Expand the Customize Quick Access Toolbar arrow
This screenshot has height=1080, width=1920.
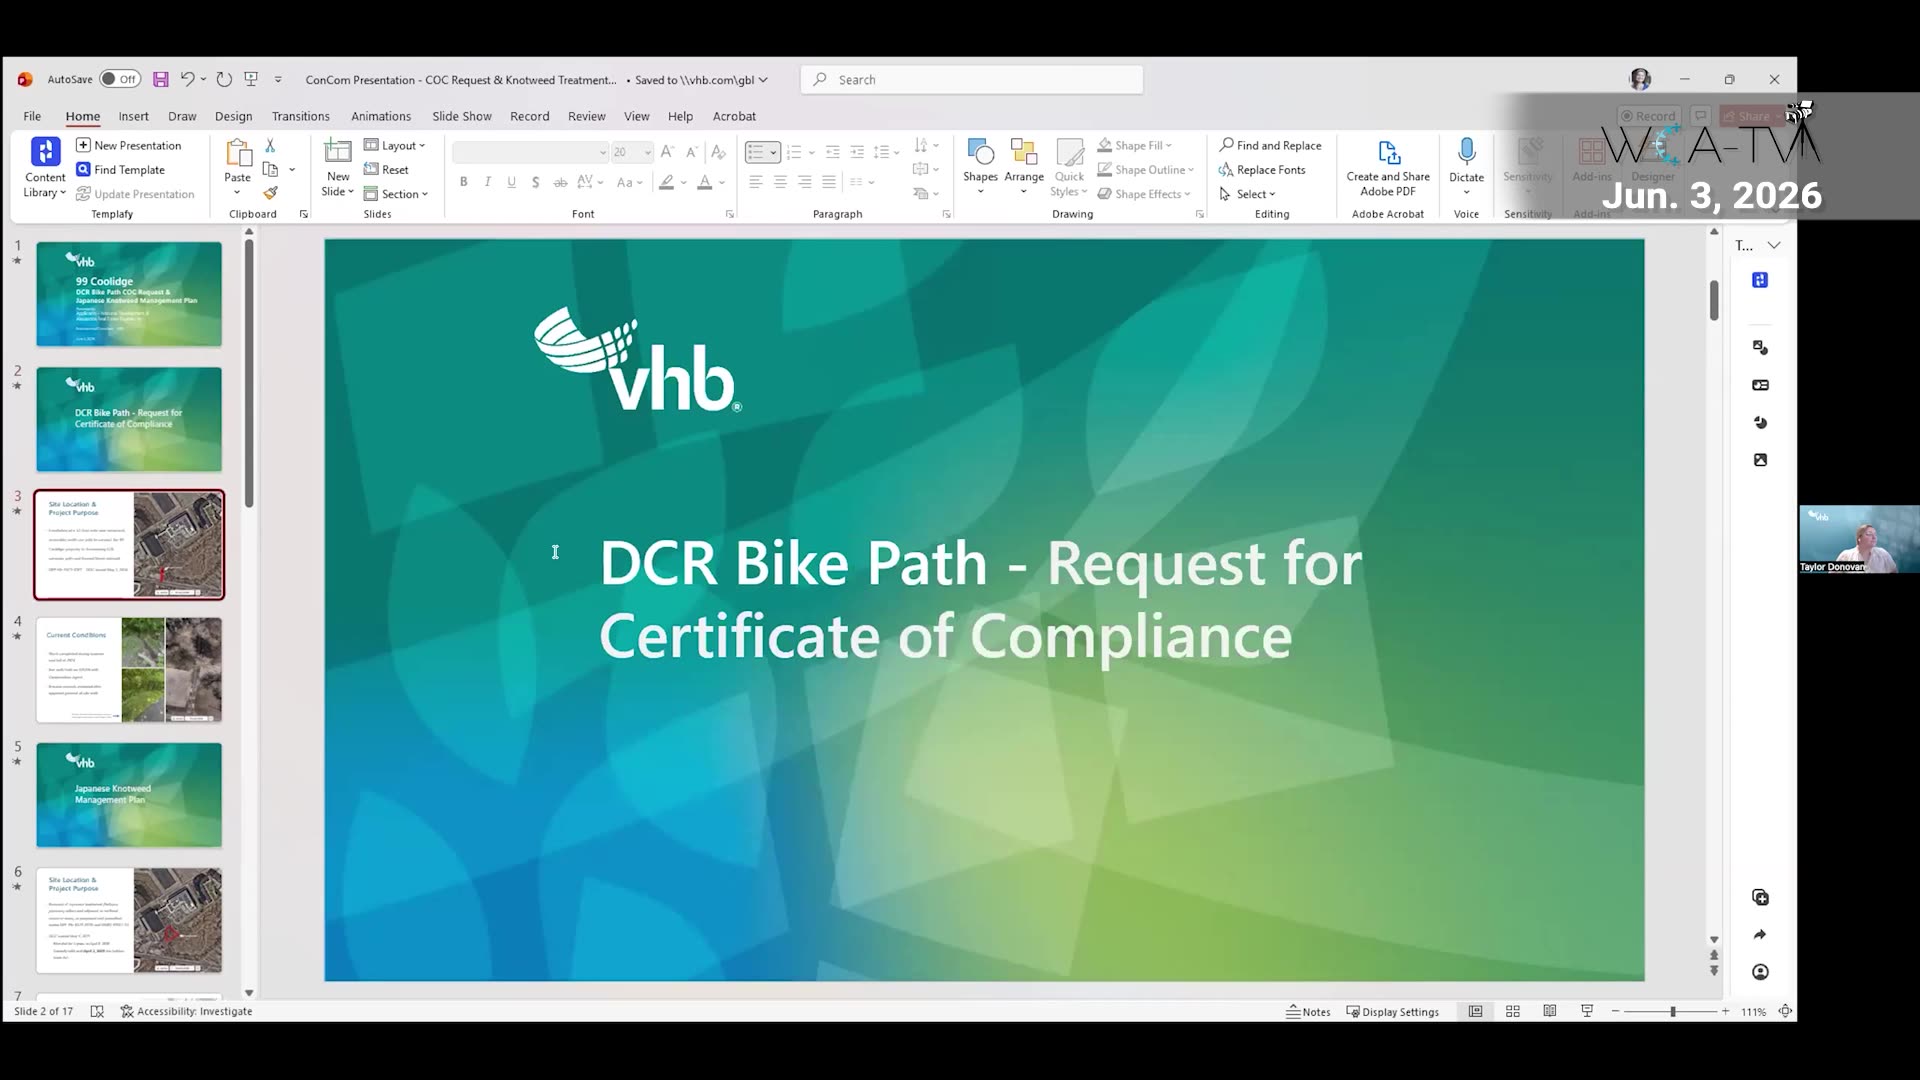(278, 79)
